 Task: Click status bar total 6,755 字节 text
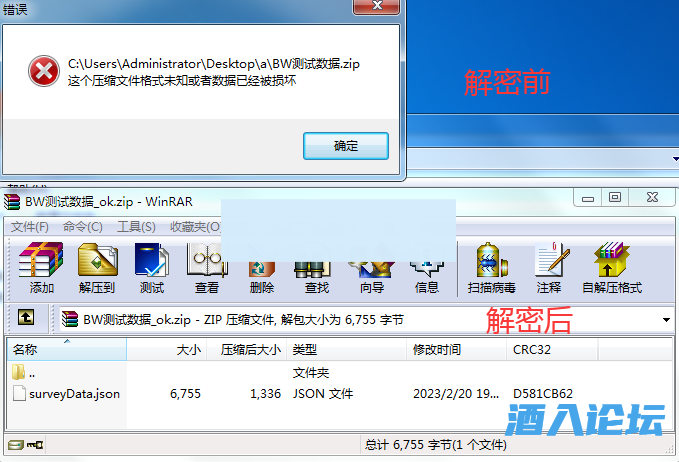tap(435, 445)
